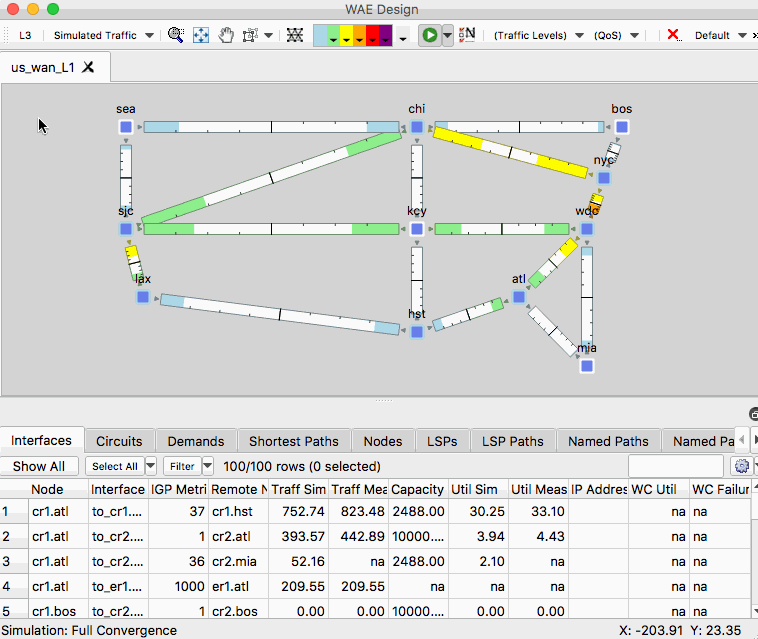The image size is (758, 639).
Task: Select the lax to hst circuit
Action: click(280, 314)
